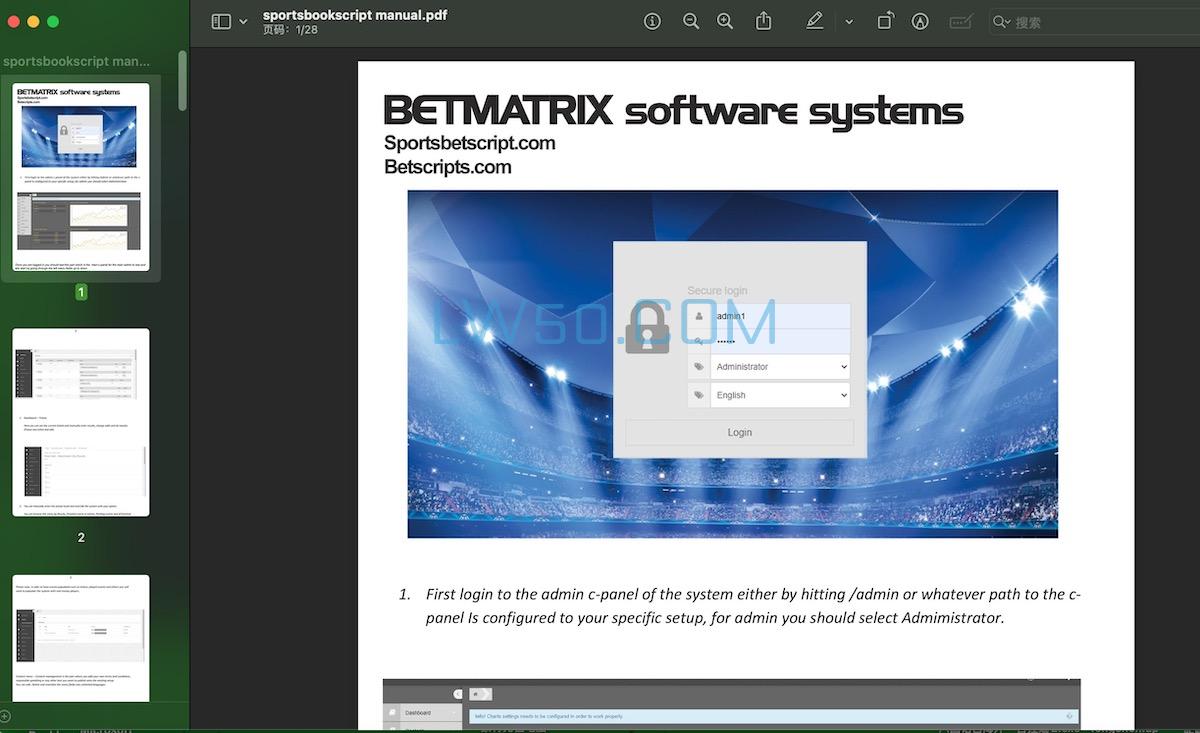Expand the highlight color options arrow

pyautogui.click(x=849, y=21)
